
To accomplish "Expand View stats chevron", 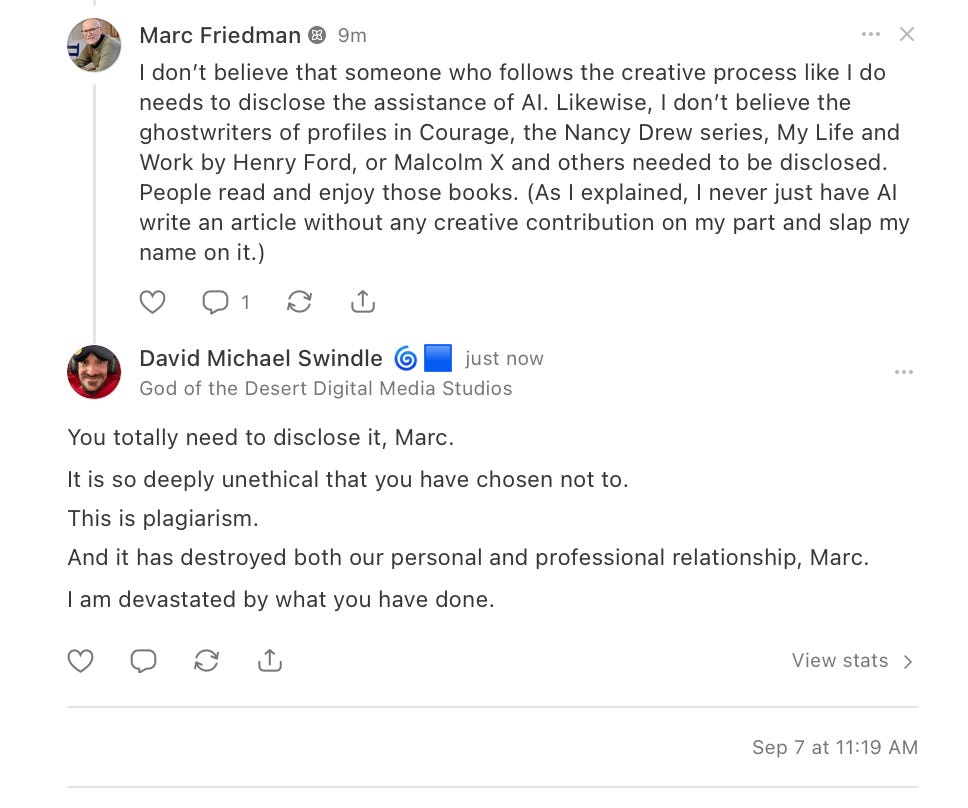I will 908,662.
